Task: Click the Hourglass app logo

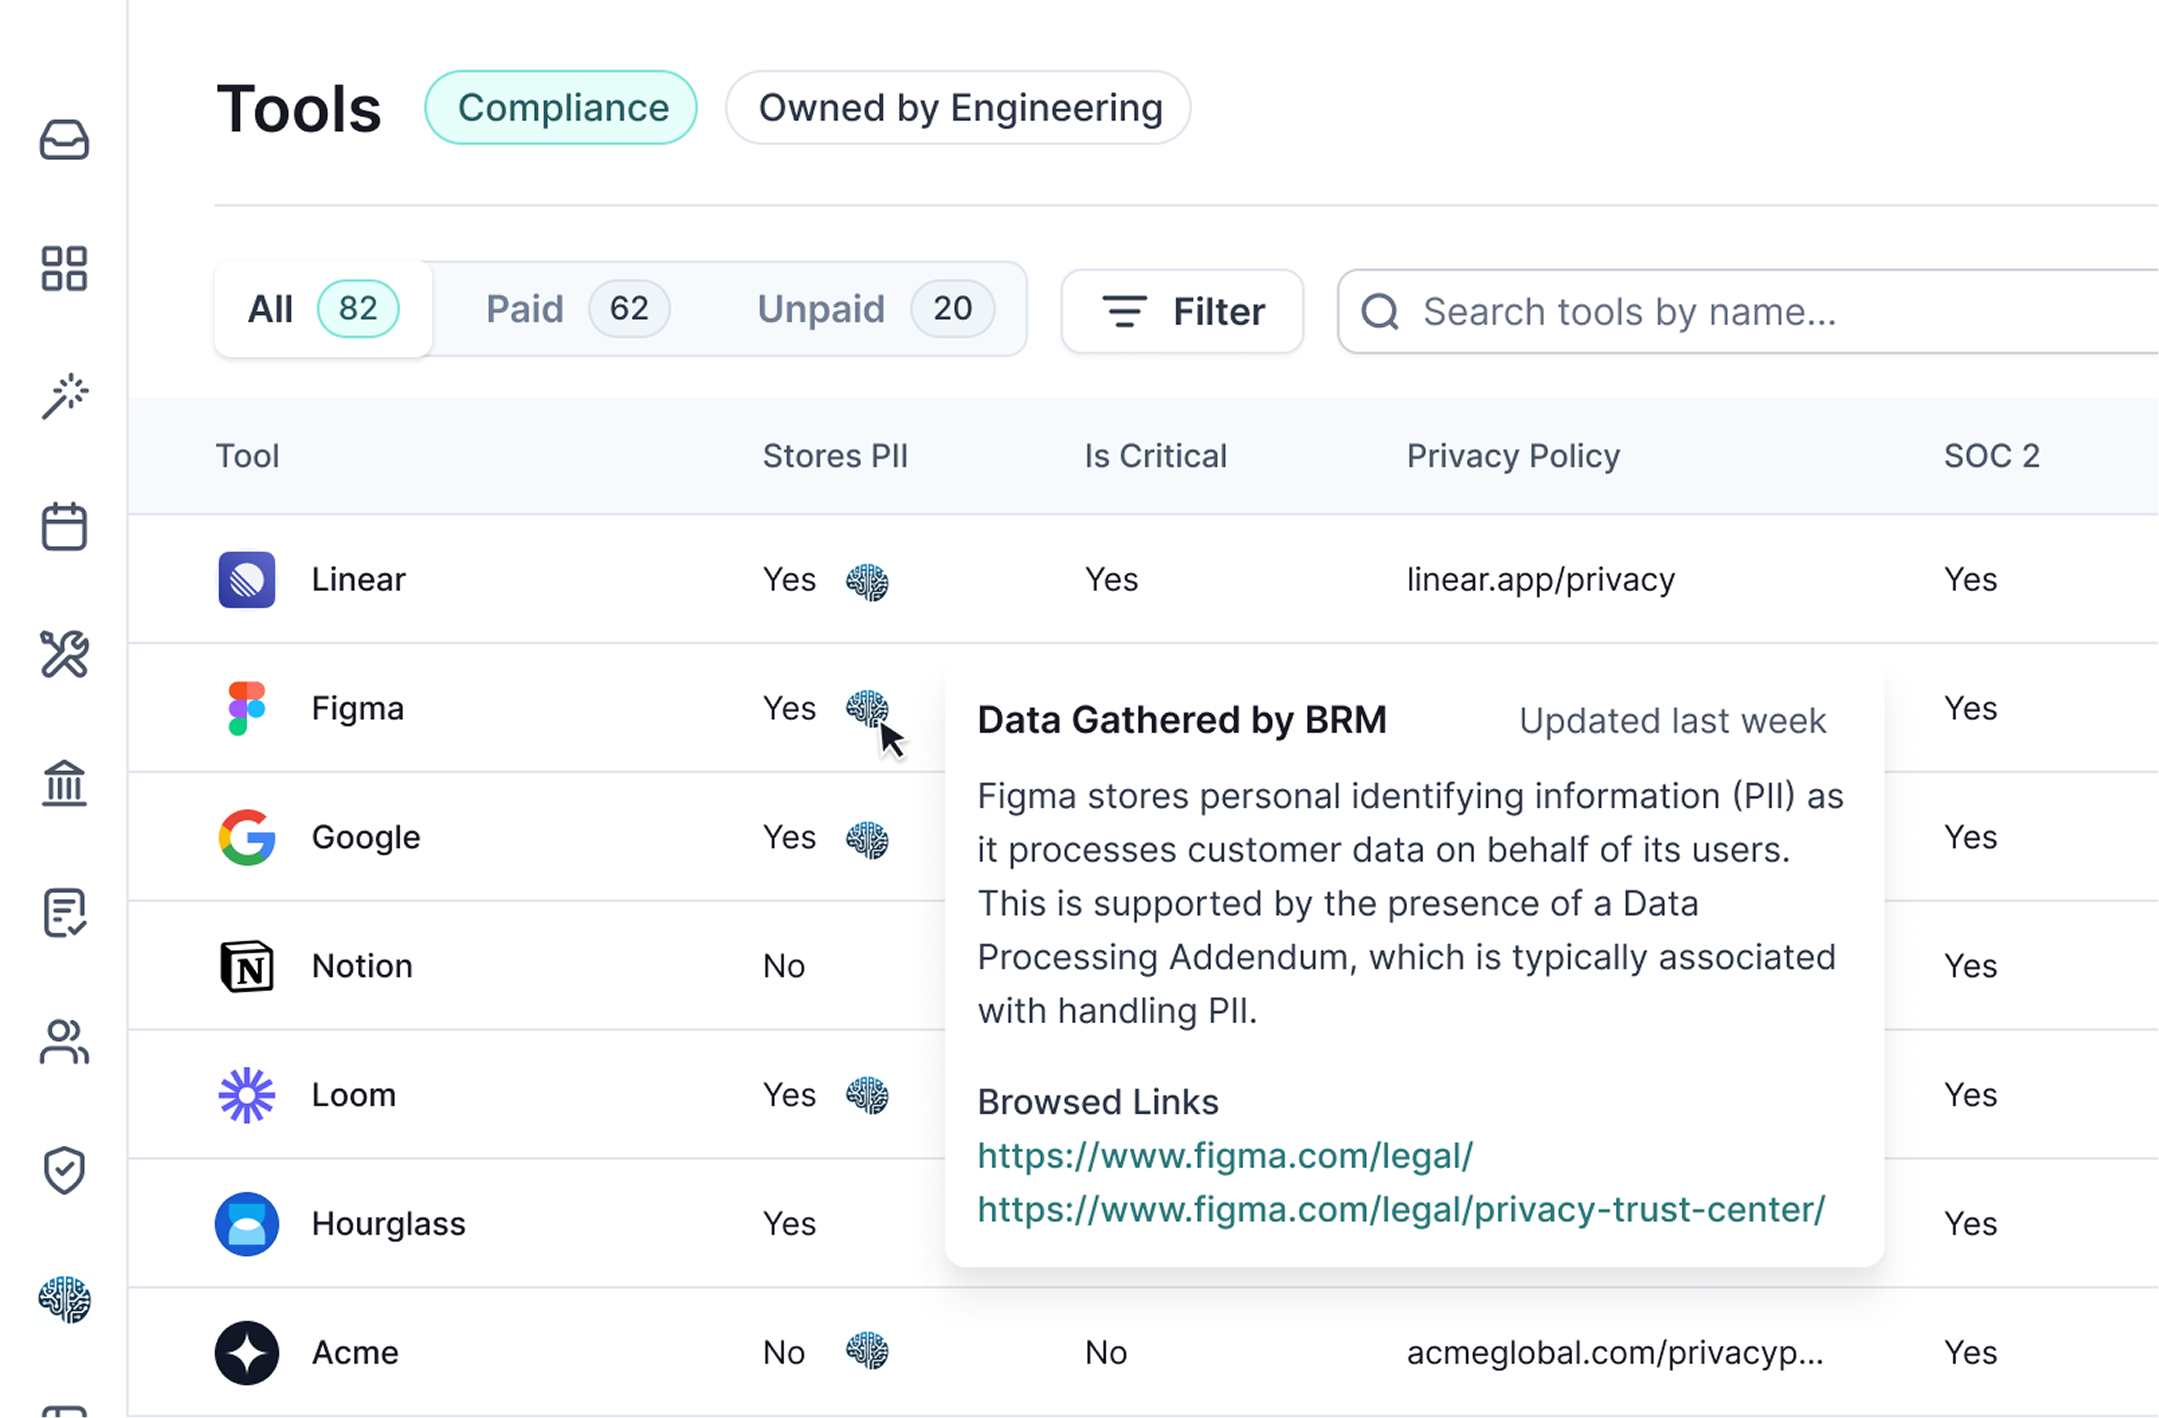Action: [x=247, y=1224]
